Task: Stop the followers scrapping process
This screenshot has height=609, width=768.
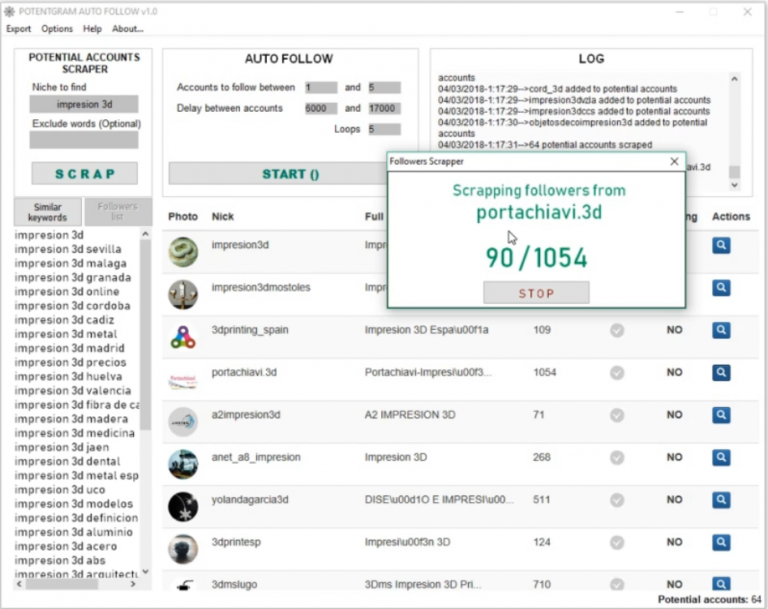Action: (536, 293)
